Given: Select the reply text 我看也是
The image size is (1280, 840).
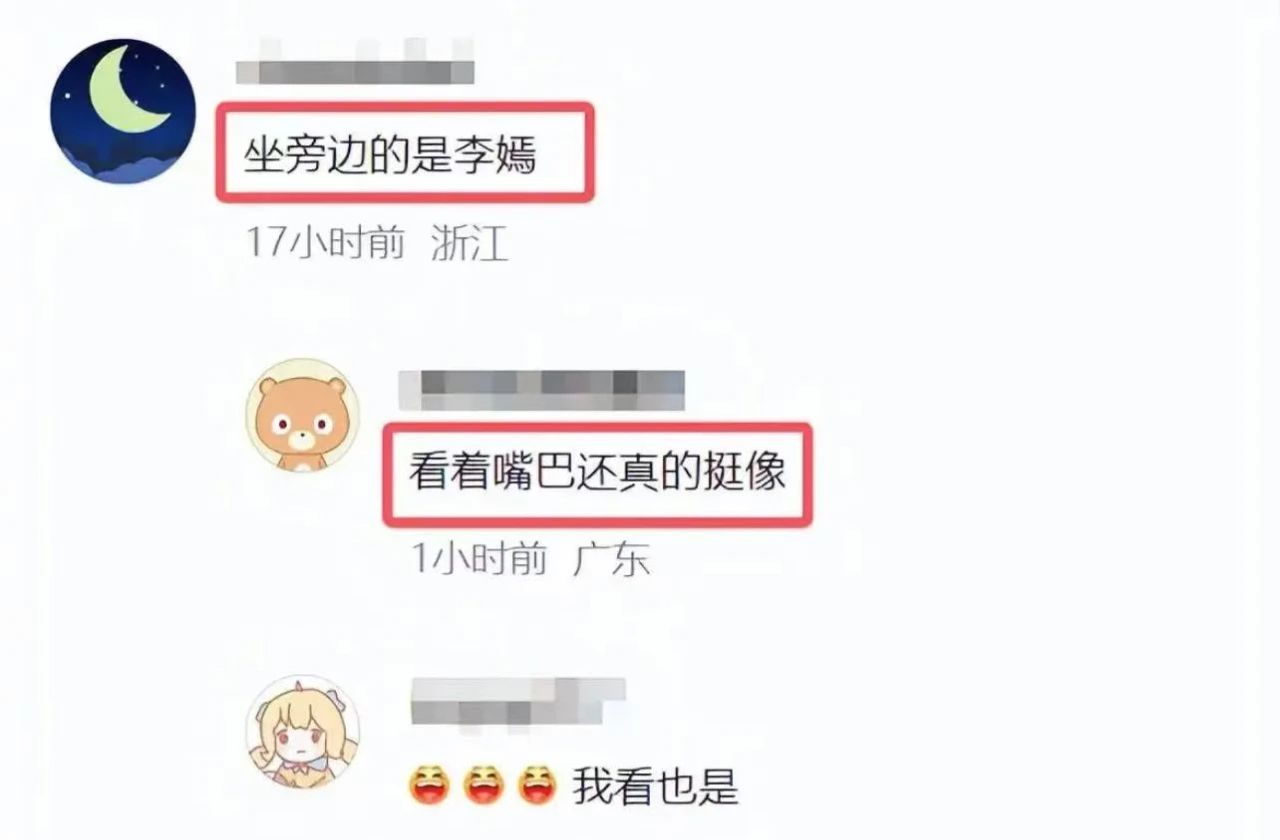Looking at the screenshot, I should [x=655, y=787].
